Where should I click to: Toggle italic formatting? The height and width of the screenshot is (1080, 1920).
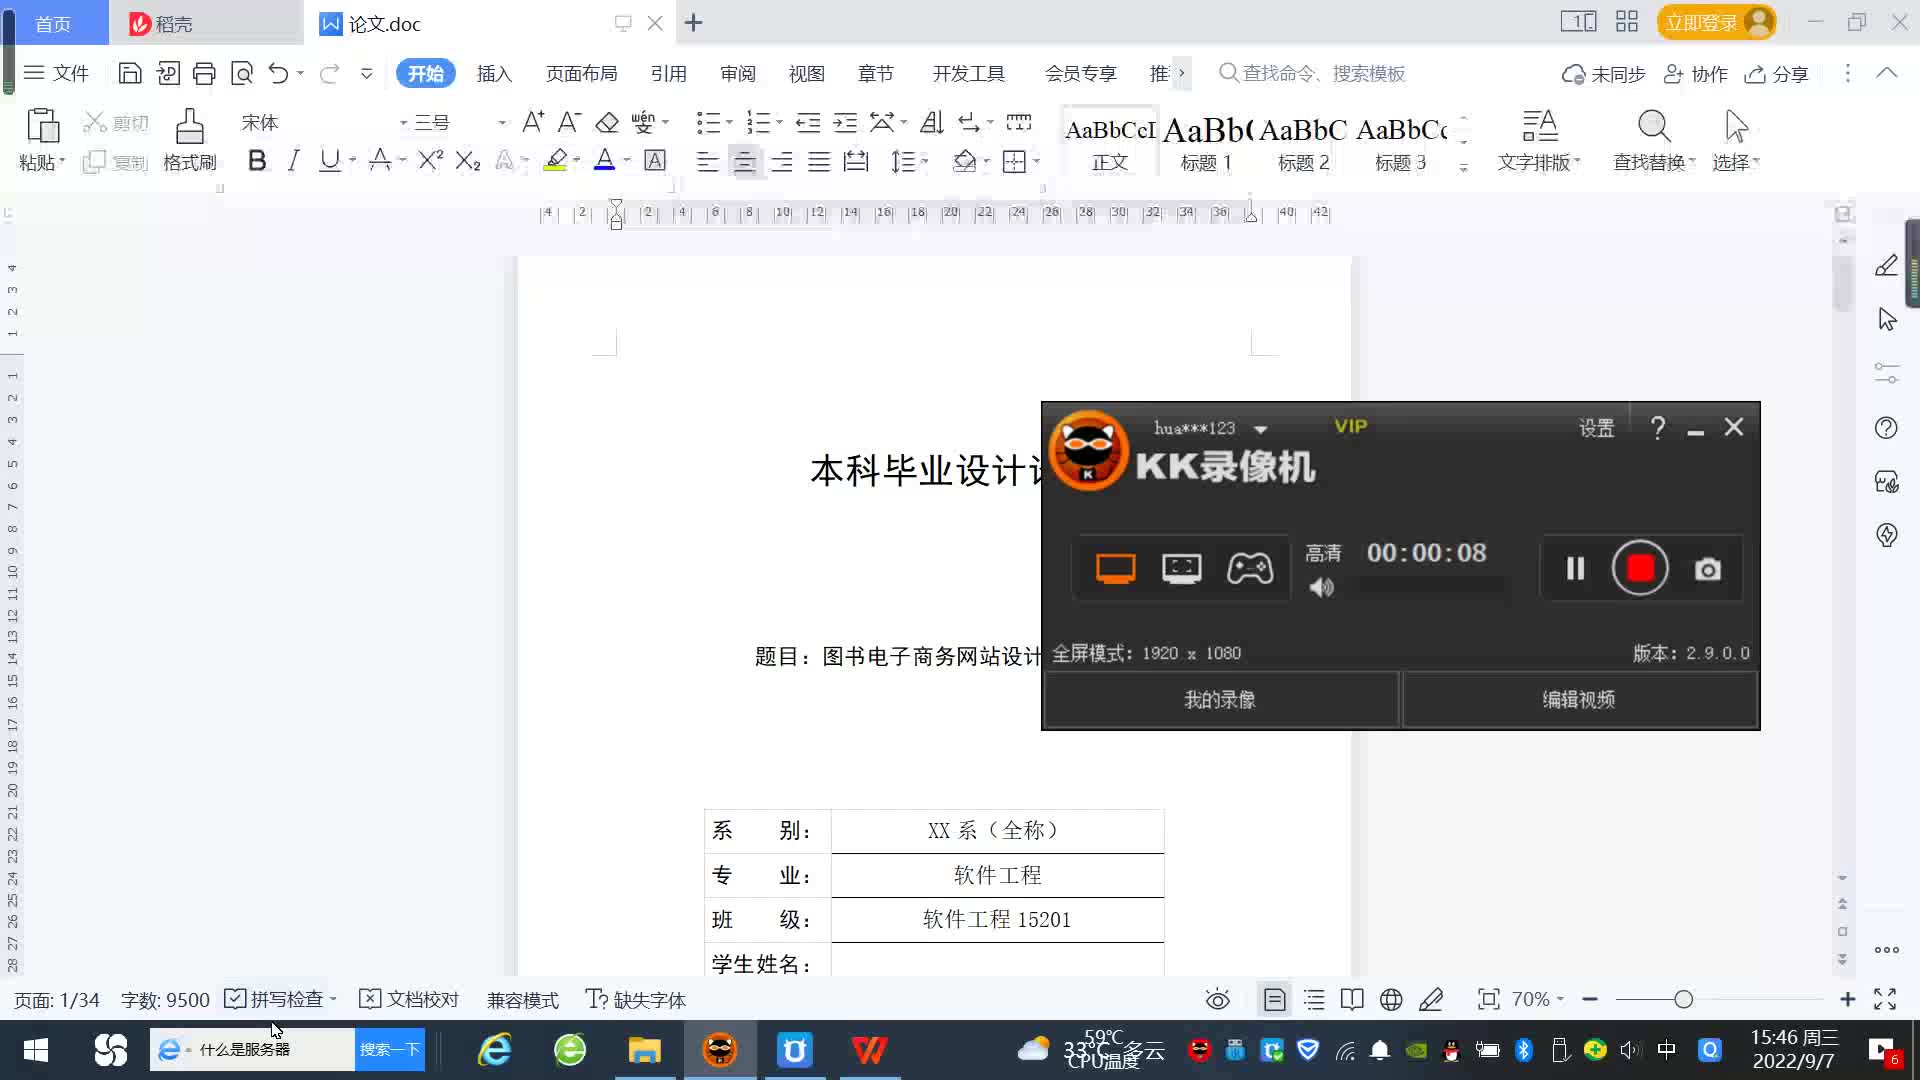click(293, 161)
